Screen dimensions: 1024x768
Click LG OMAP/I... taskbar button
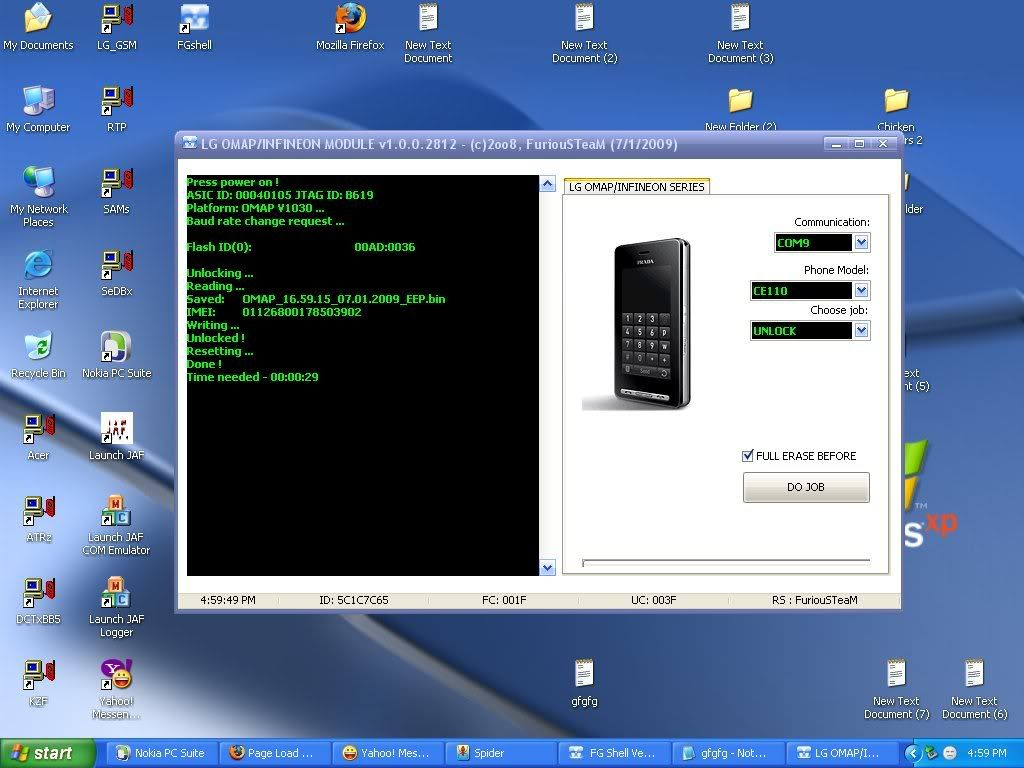pos(841,753)
